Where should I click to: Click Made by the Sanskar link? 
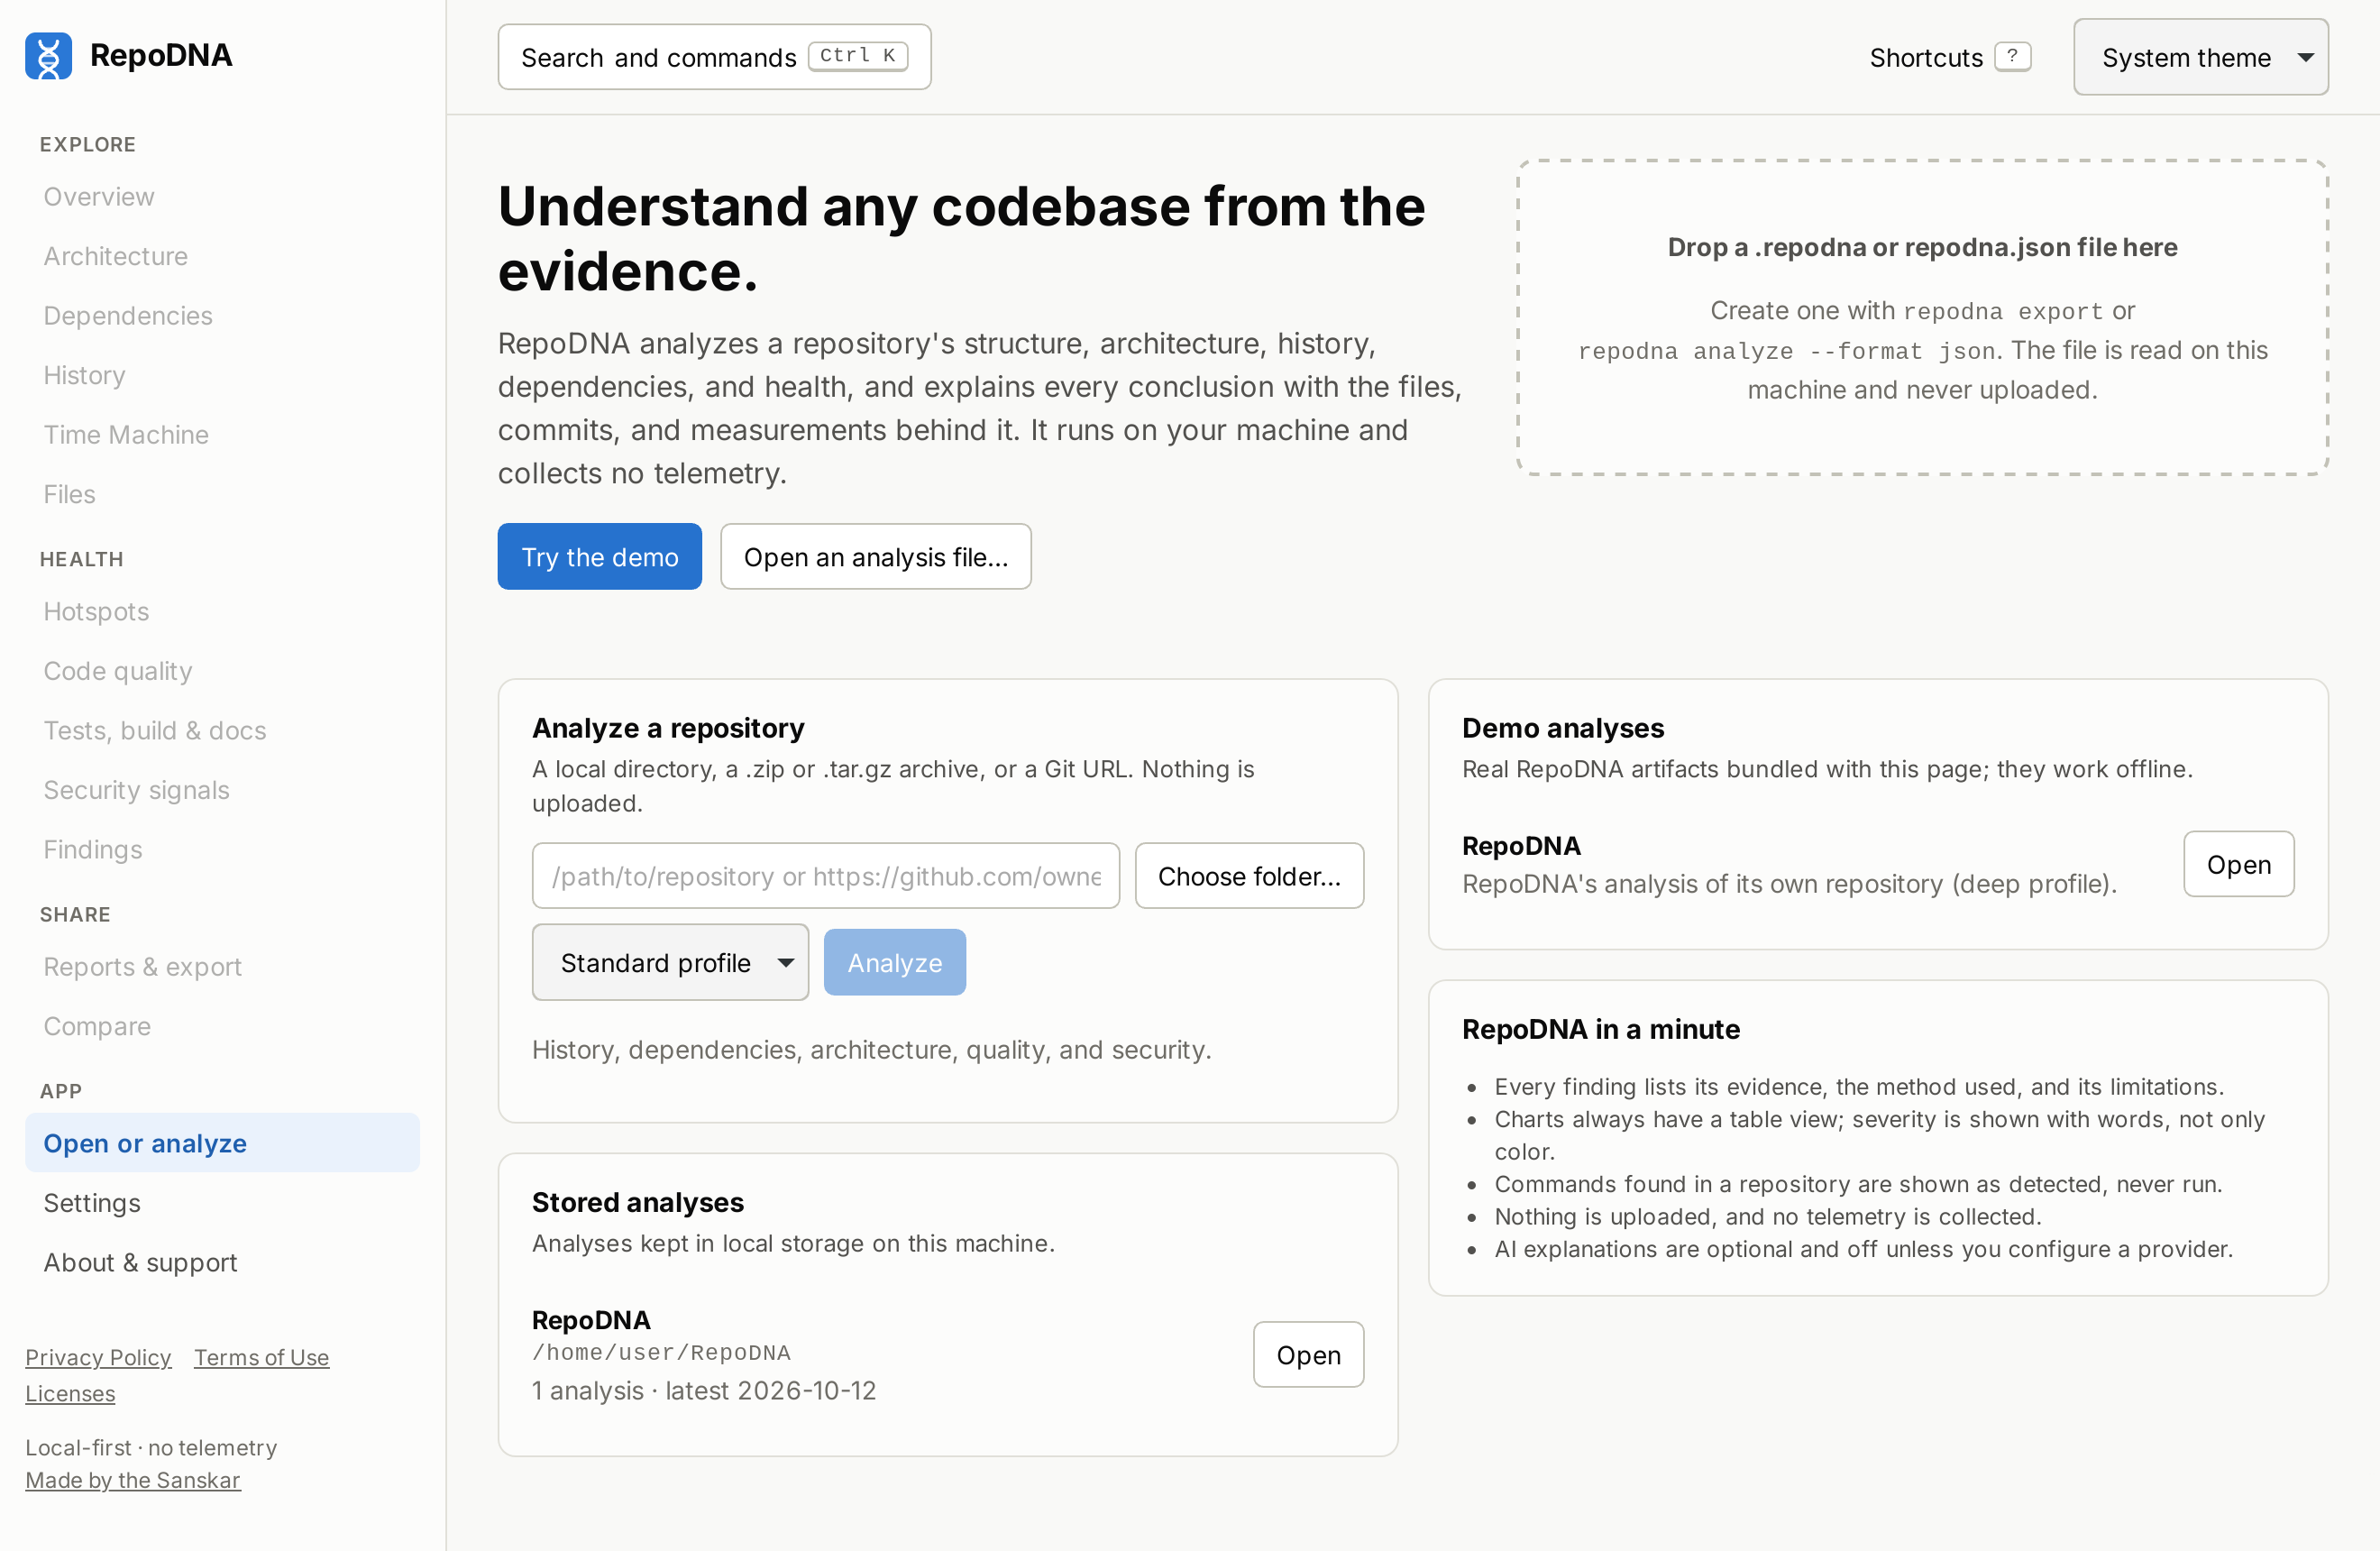[133, 1480]
